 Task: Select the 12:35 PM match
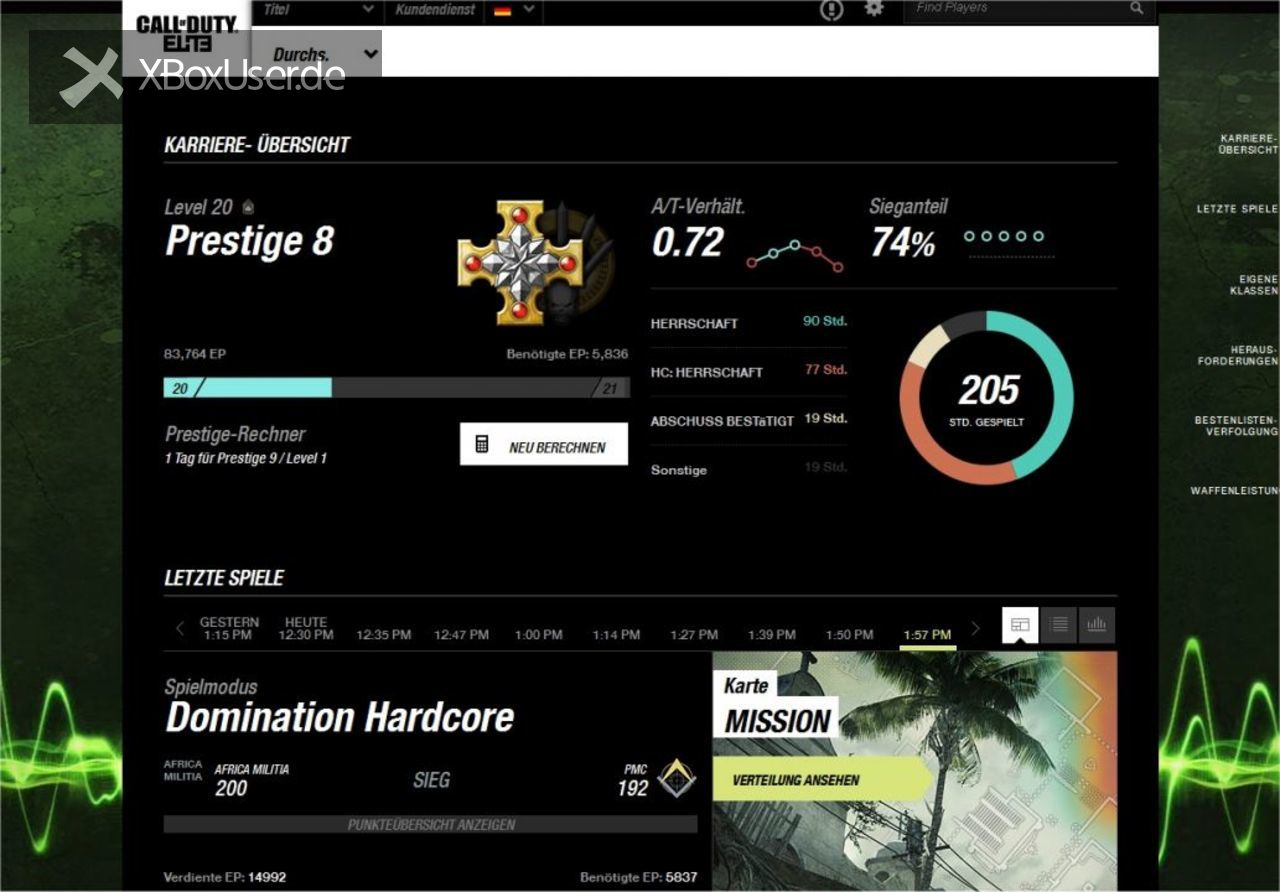(384, 635)
